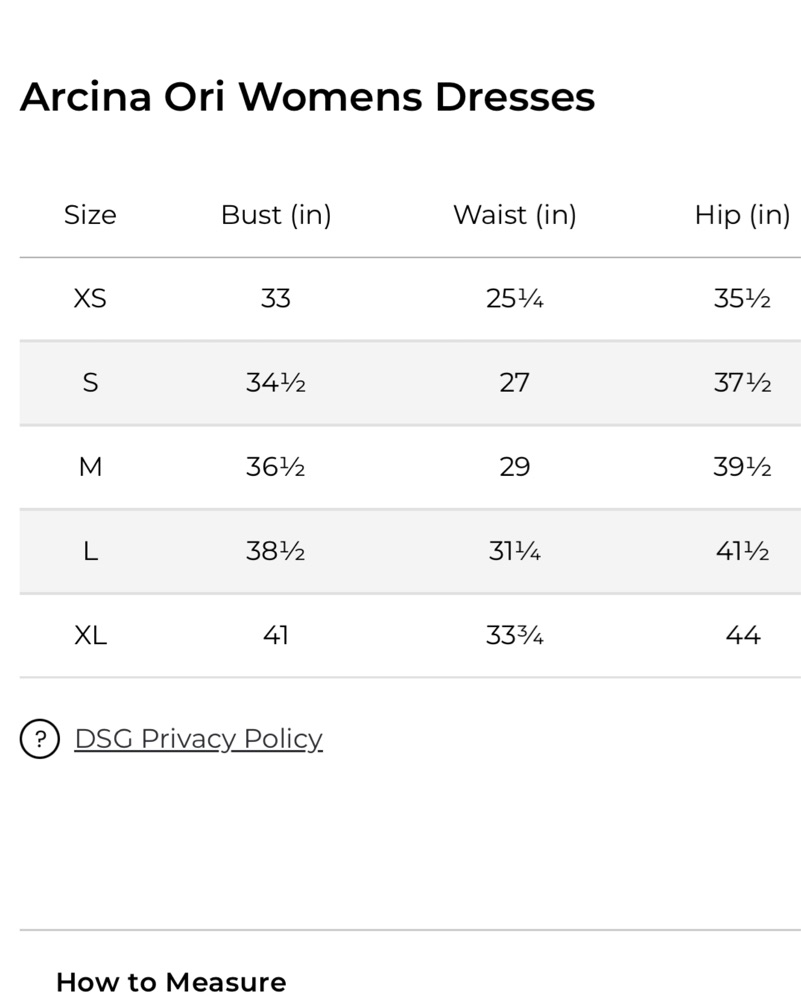Click the XS bust value 33
Screen dimensions: 801x1000
(276, 298)
